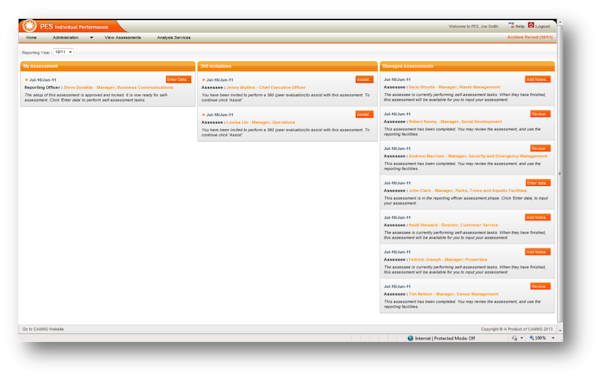600x379 pixels.
Task: Open the Archive Period (10/11) link
Action: click(530, 37)
